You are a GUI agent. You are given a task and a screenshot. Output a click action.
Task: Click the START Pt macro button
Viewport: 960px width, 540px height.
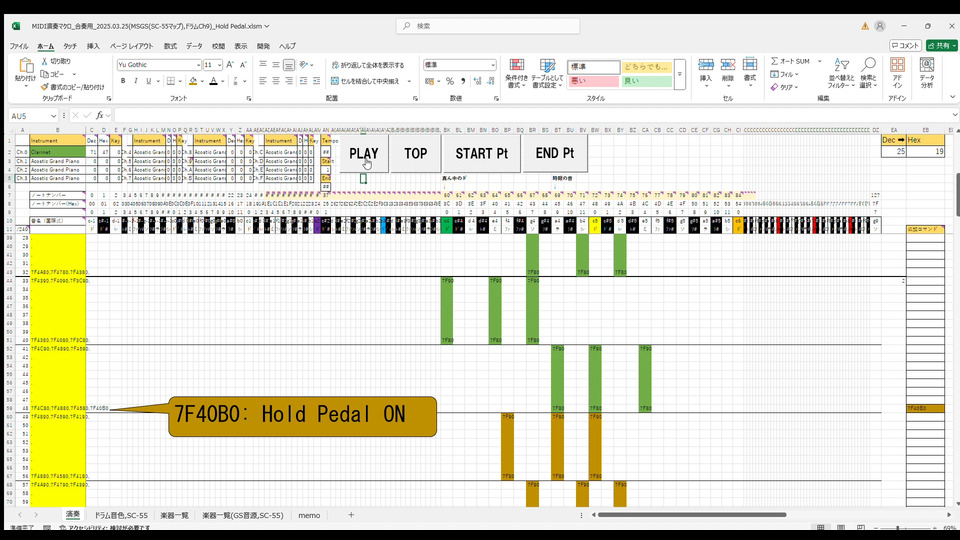tap(482, 154)
